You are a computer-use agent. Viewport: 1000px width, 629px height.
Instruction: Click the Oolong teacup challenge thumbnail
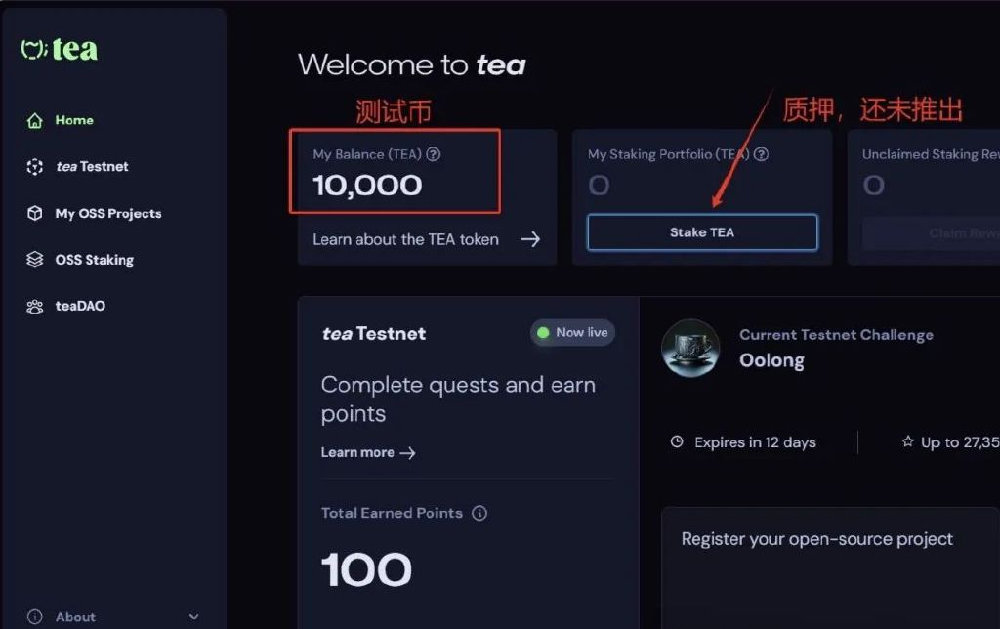pyautogui.click(x=691, y=348)
